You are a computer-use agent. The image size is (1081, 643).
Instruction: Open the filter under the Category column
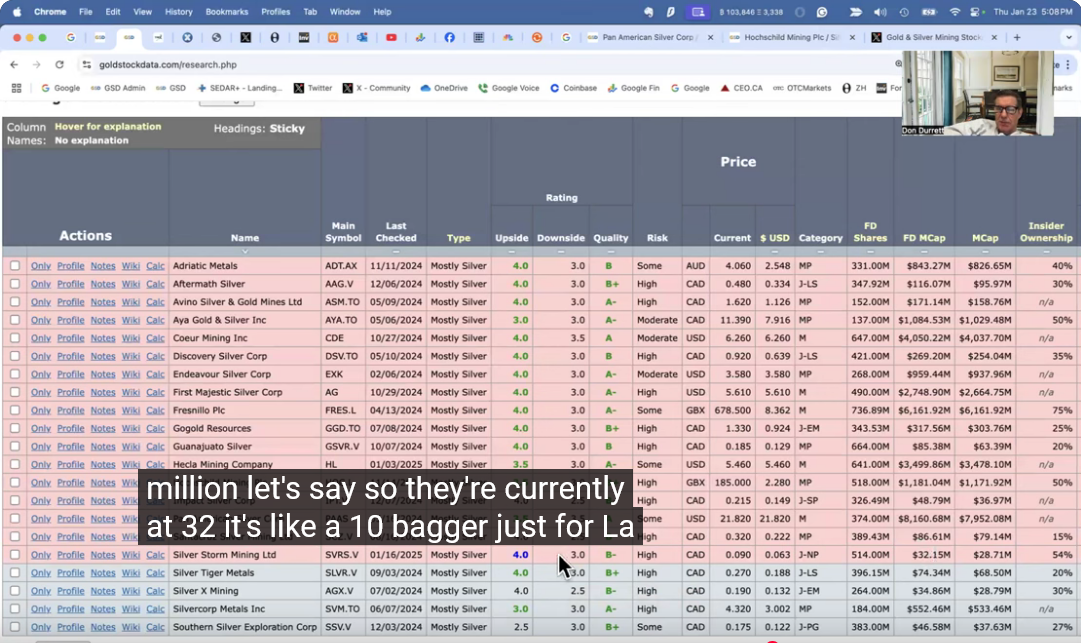820,251
